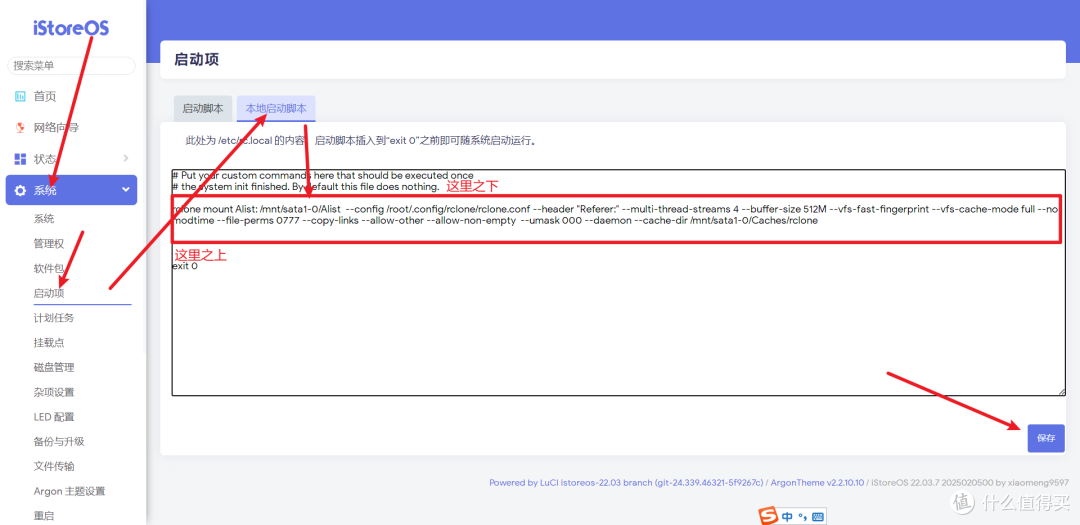Click the Sogou input method S icon
Image resolution: width=1080 pixels, height=525 pixels.
767,517
